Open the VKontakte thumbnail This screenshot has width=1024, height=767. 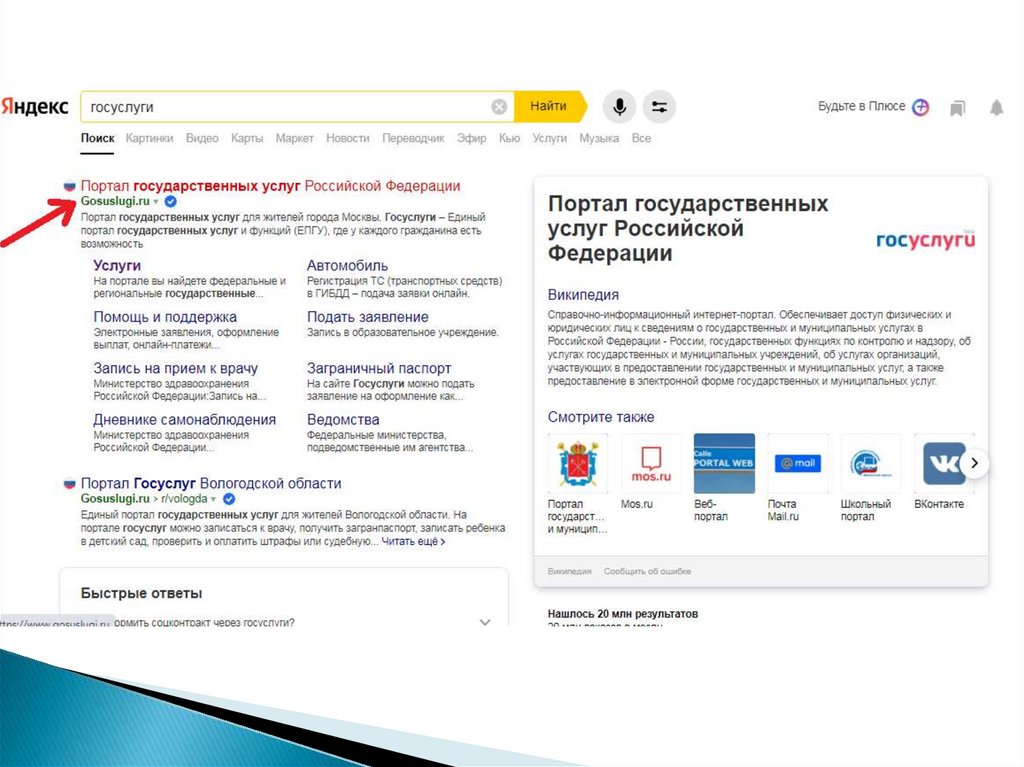(x=944, y=463)
